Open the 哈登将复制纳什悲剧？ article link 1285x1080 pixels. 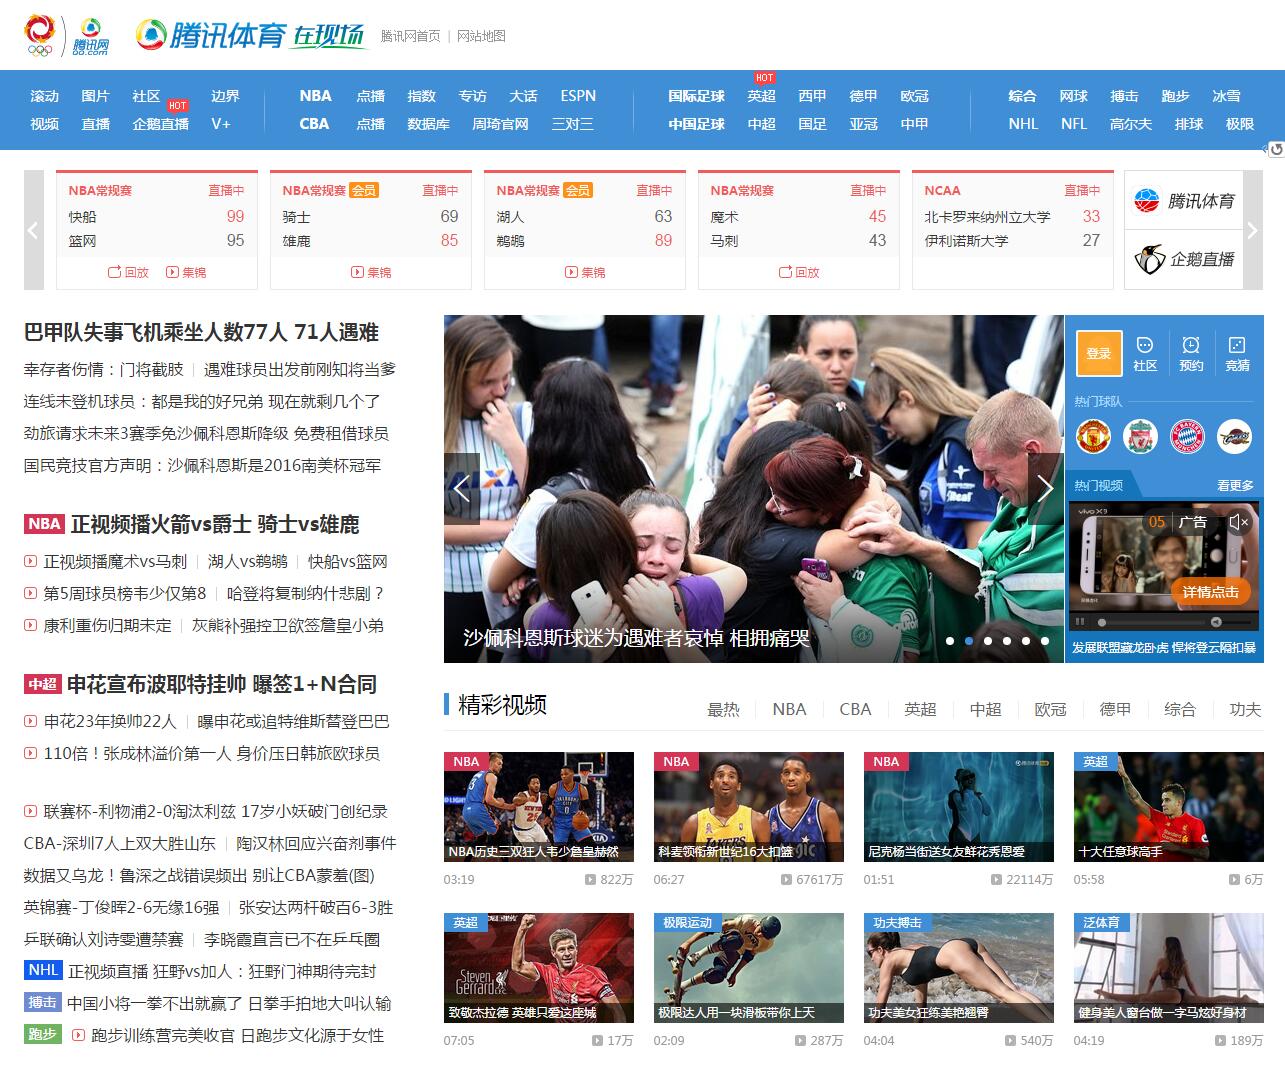coord(305,593)
